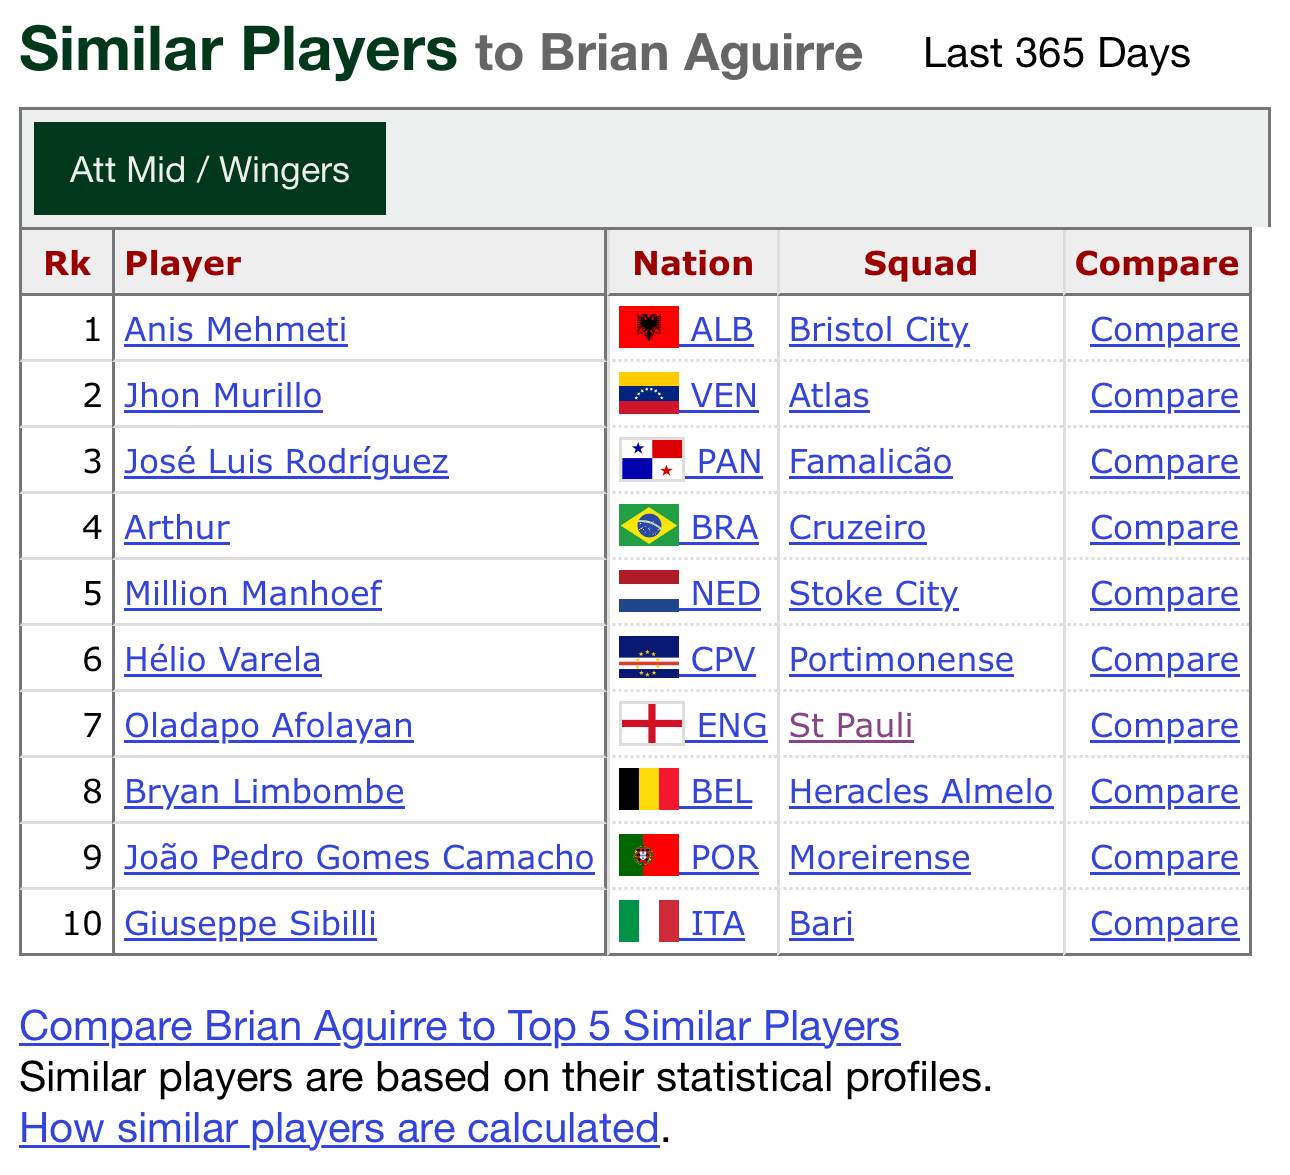Click the Belgium flag icon
This screenshot has height=1175, width=1290.
tap(649, 789)
